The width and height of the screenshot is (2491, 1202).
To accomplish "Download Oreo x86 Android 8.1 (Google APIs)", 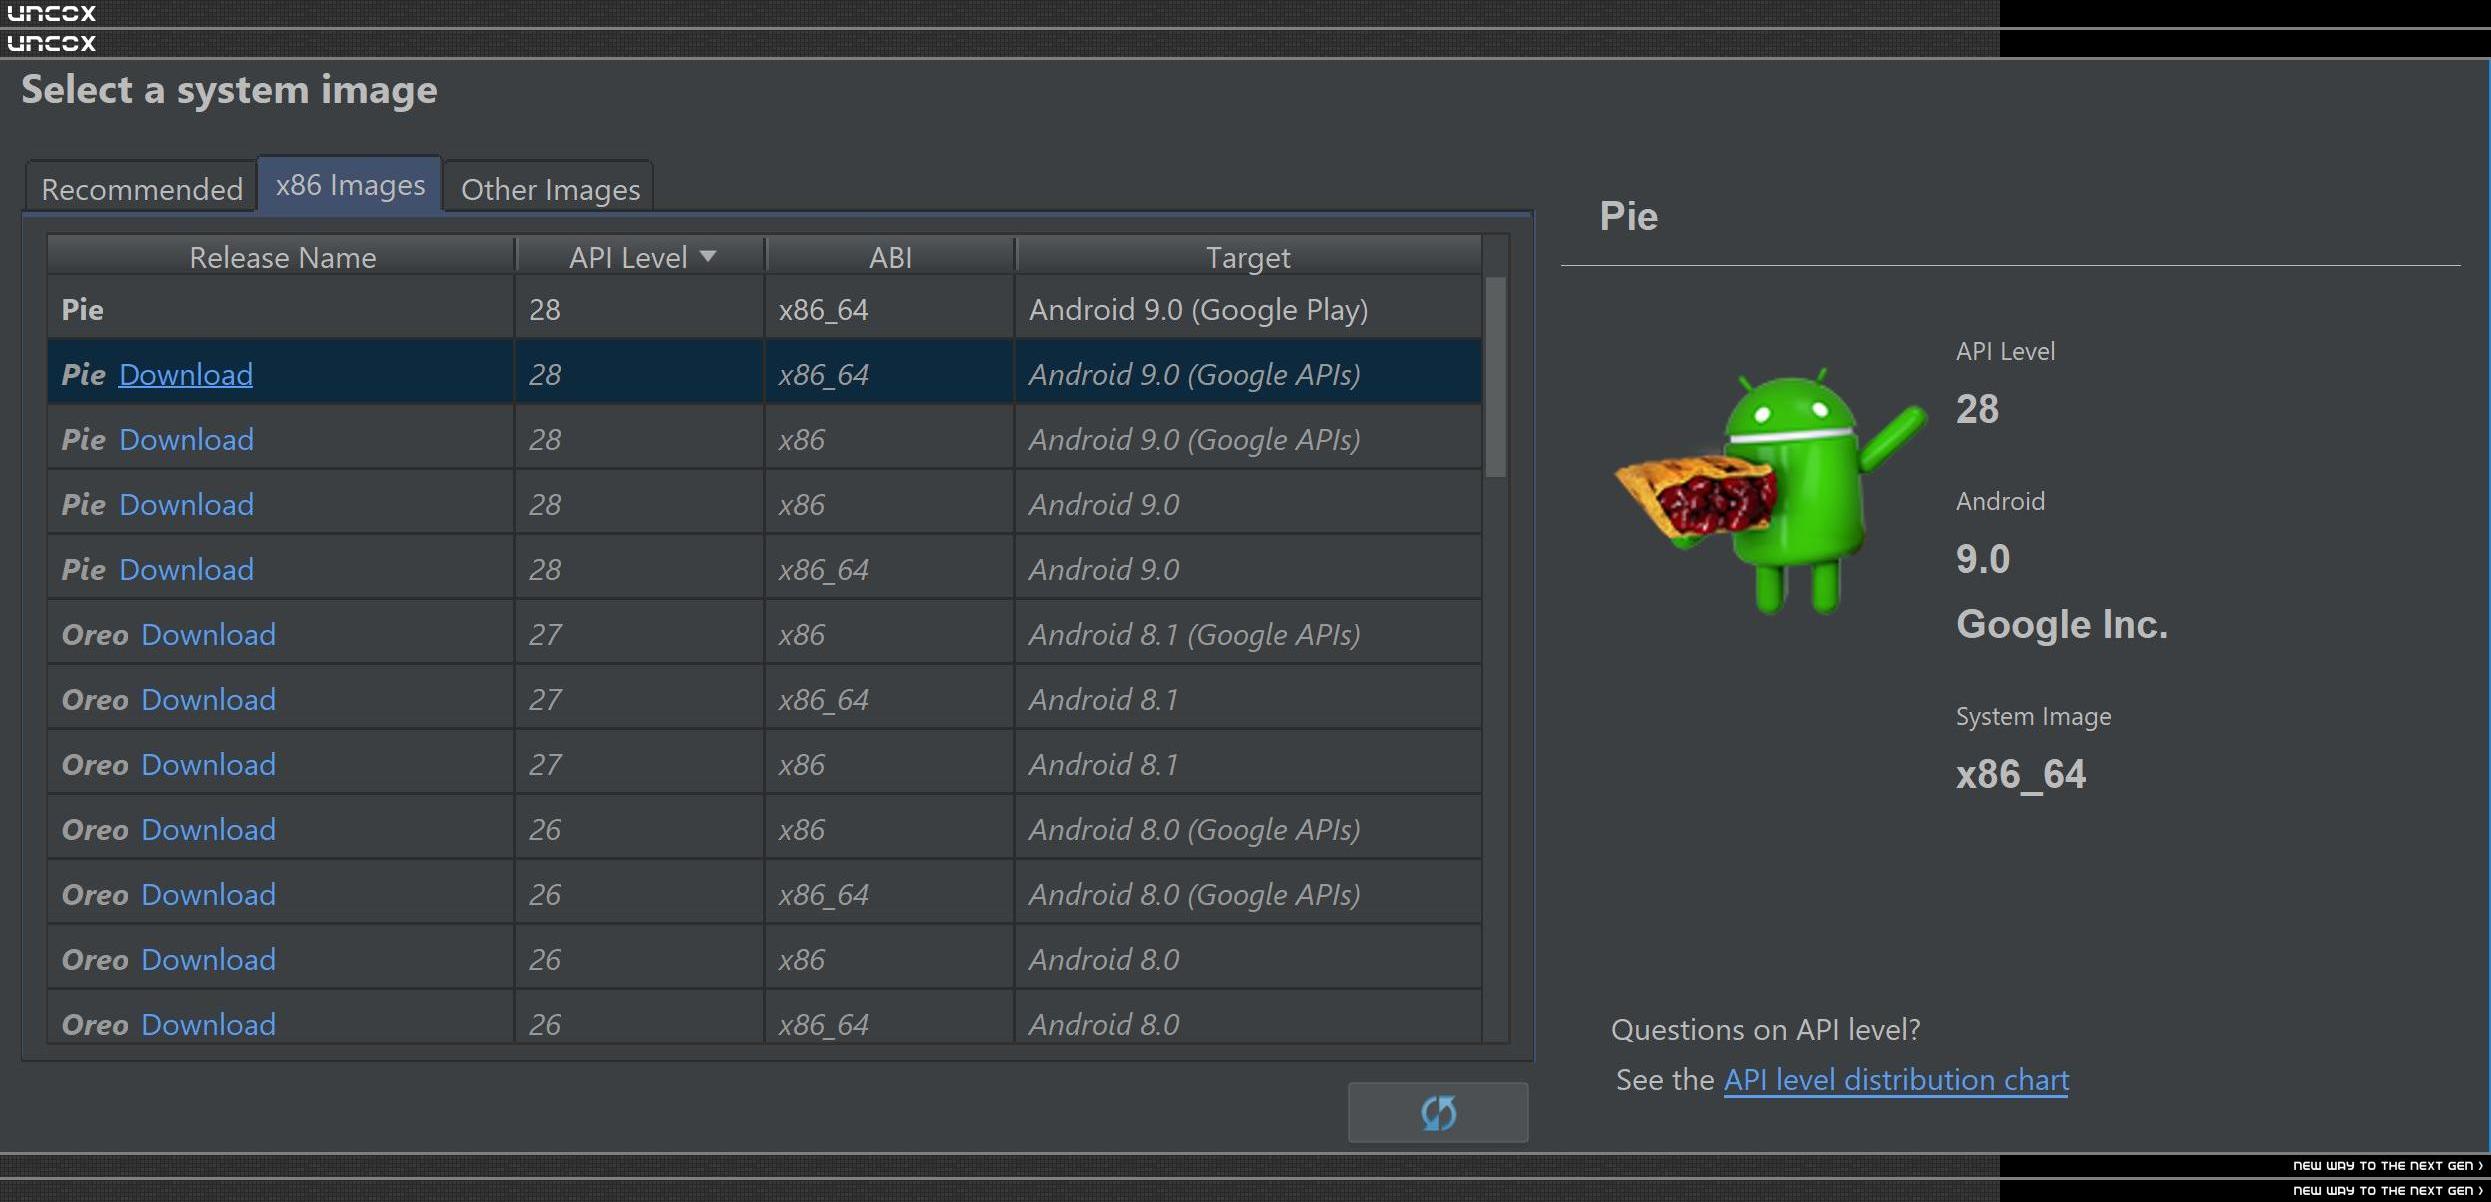I will (x=208, y=634).
